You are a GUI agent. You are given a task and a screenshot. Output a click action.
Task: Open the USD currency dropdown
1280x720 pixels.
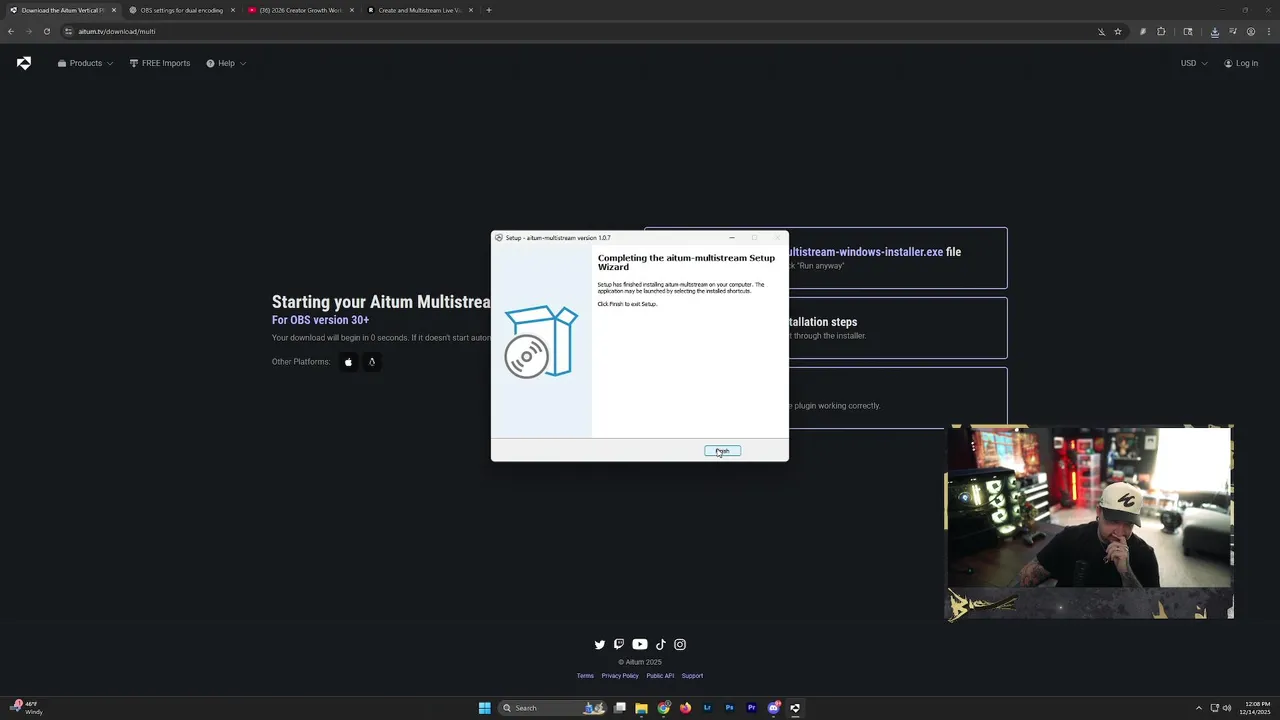coord(1194,63)
